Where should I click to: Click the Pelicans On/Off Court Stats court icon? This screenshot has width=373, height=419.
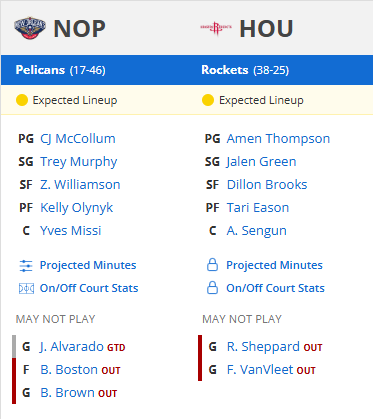coord(26,288)
